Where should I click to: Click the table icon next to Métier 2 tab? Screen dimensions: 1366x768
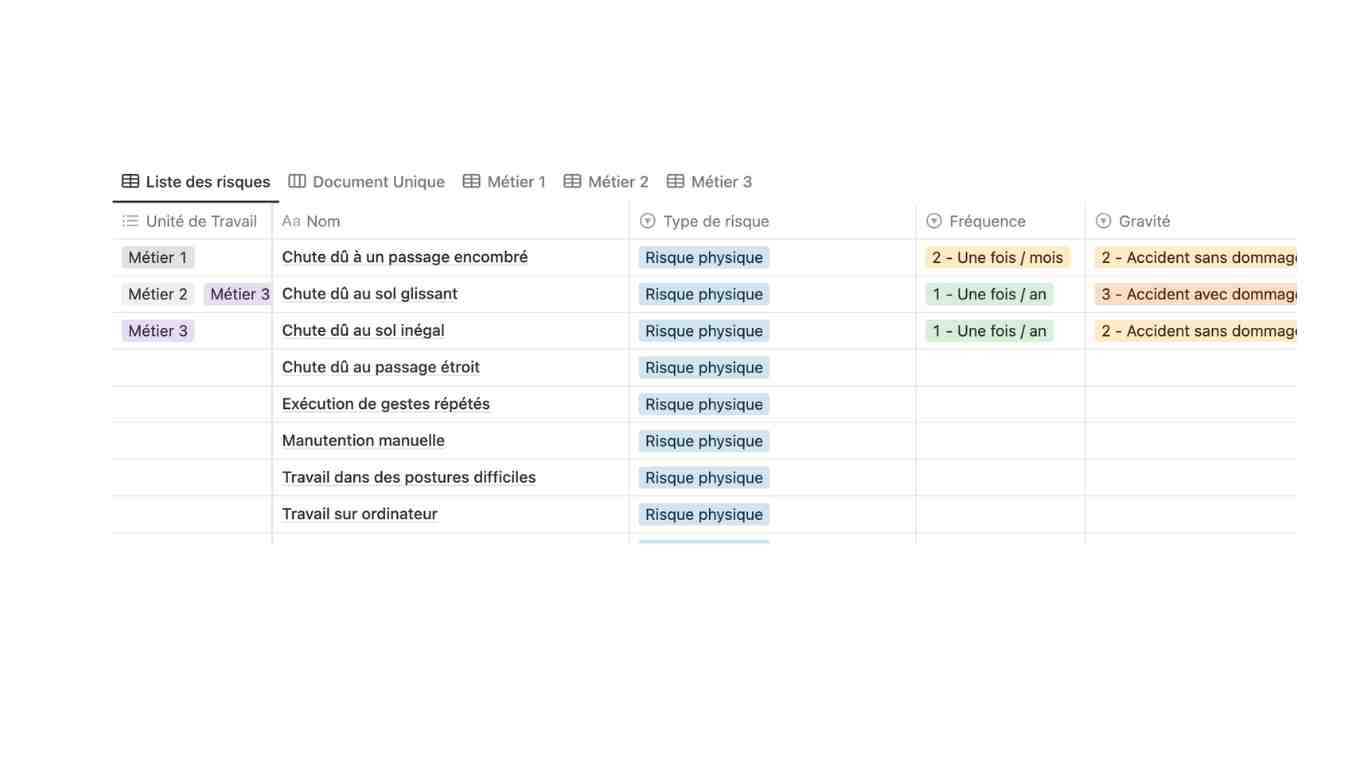(572, 181)
